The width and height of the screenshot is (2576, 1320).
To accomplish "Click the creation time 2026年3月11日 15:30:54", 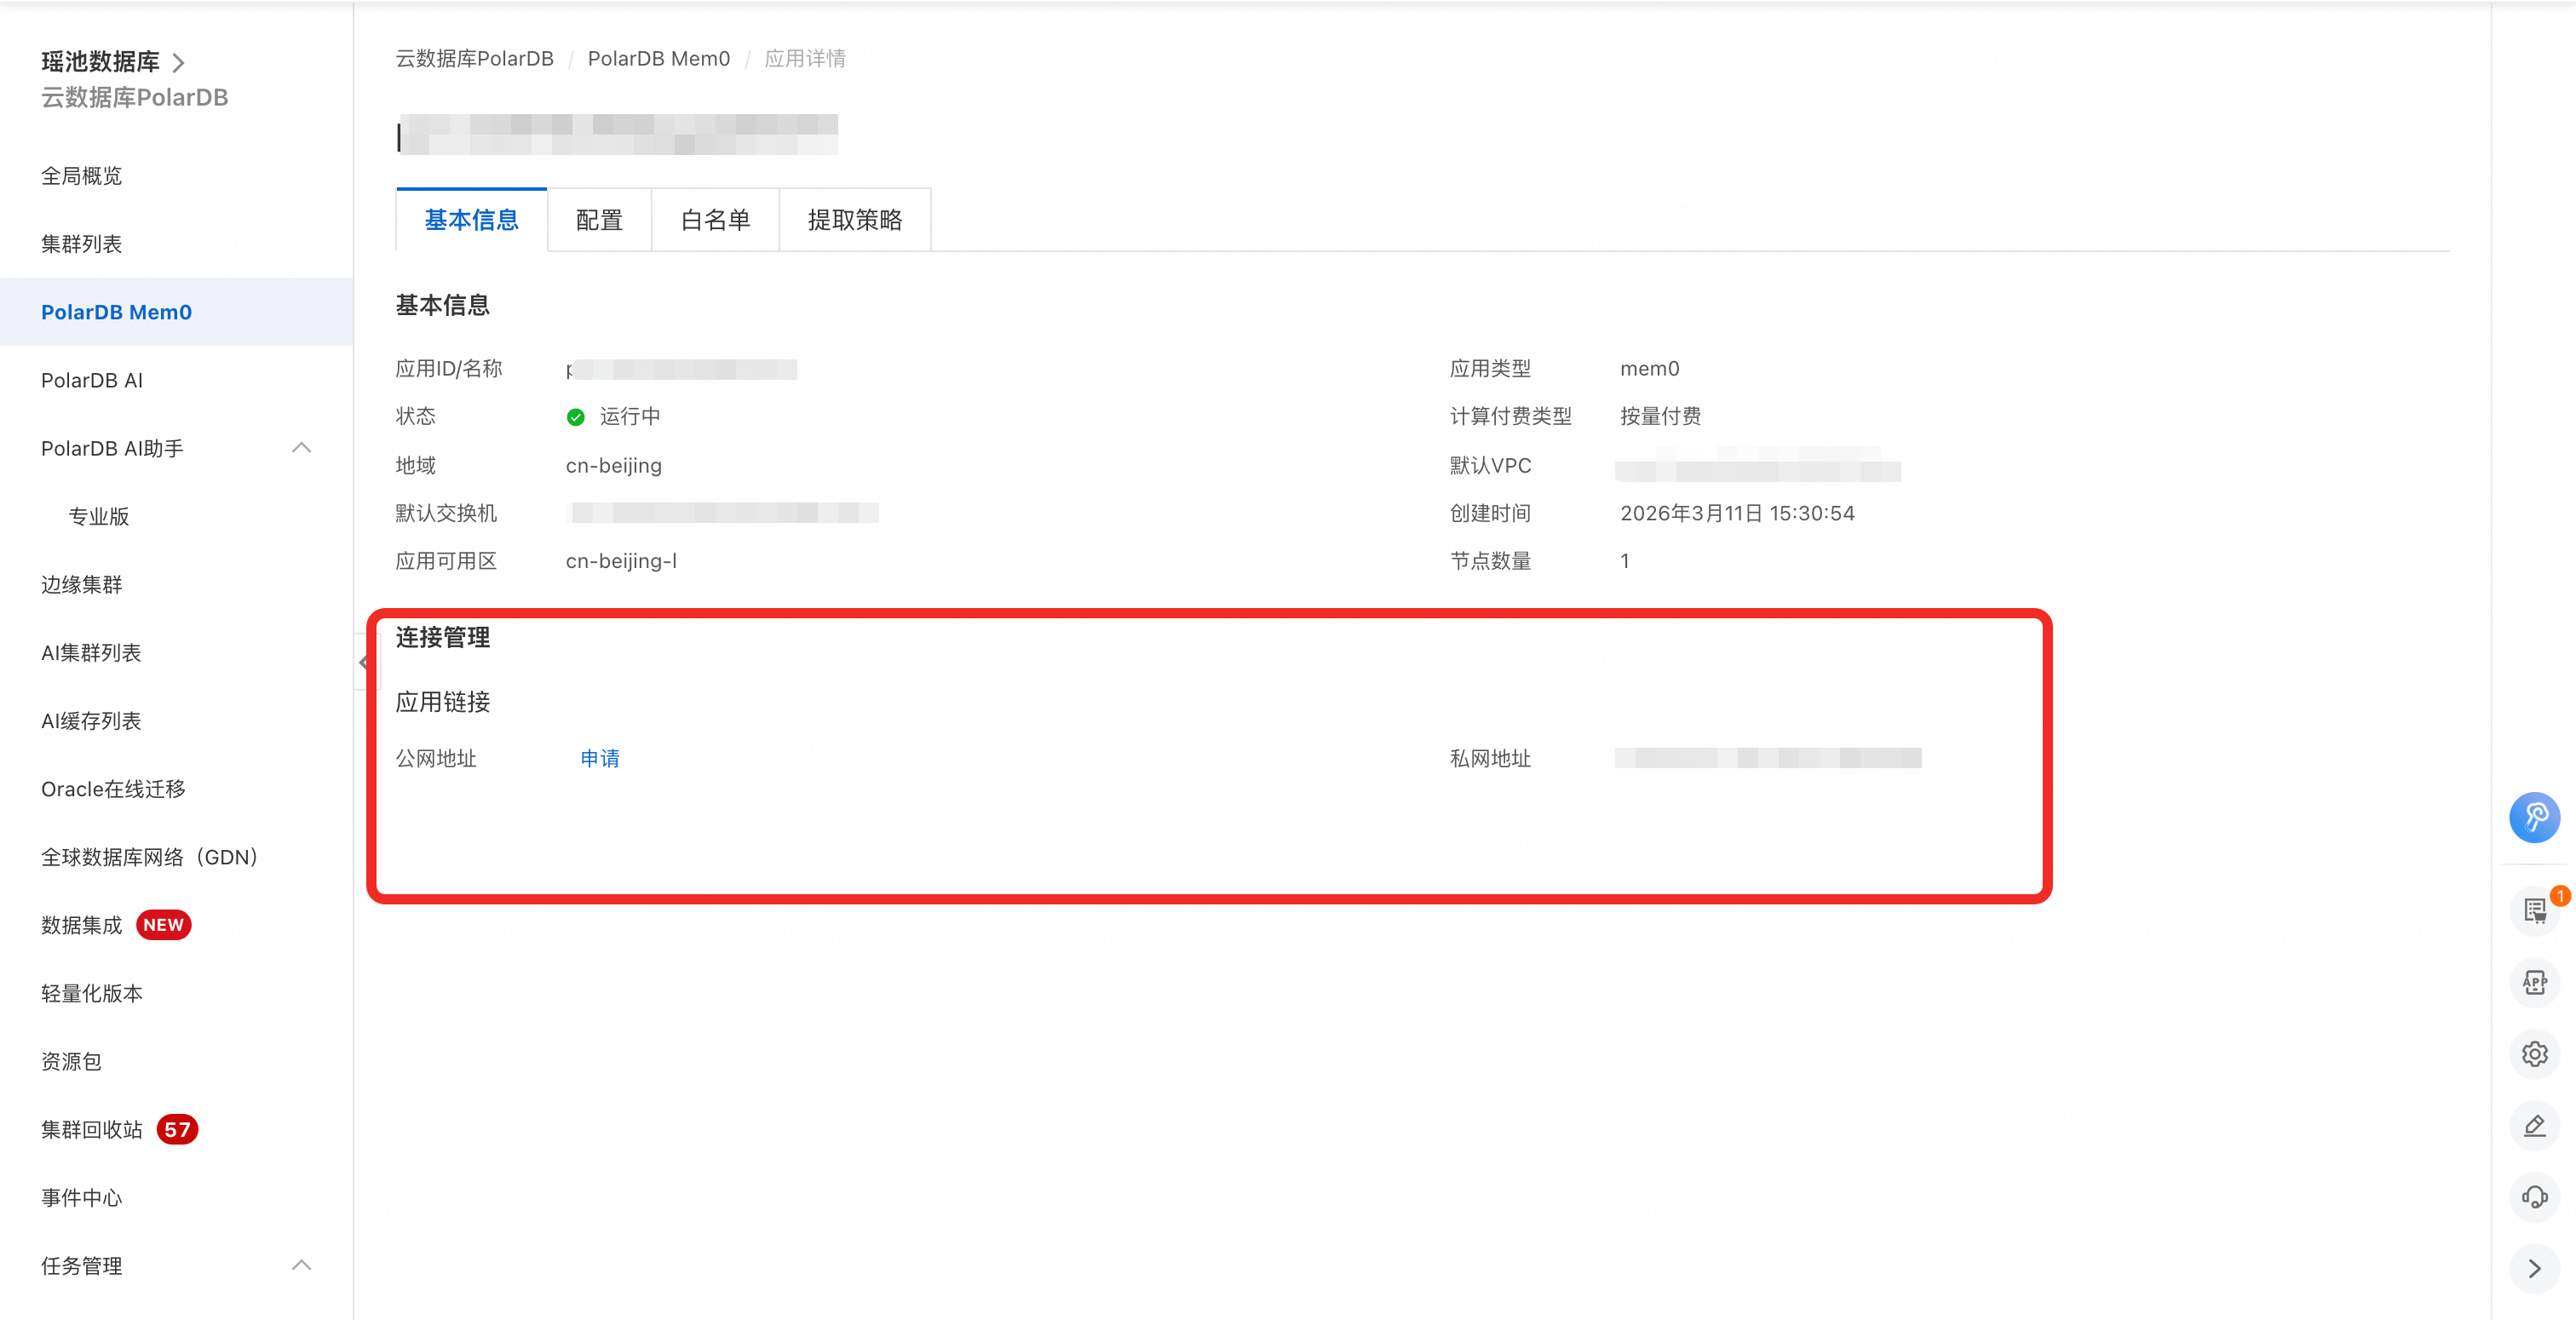I will [1737, 513].
